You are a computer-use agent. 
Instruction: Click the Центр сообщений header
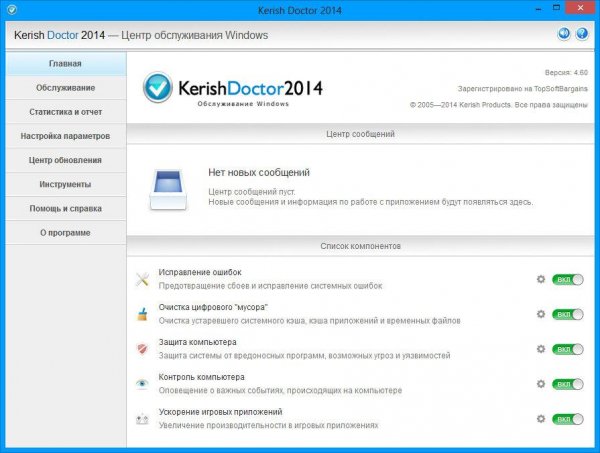[360, 134]
